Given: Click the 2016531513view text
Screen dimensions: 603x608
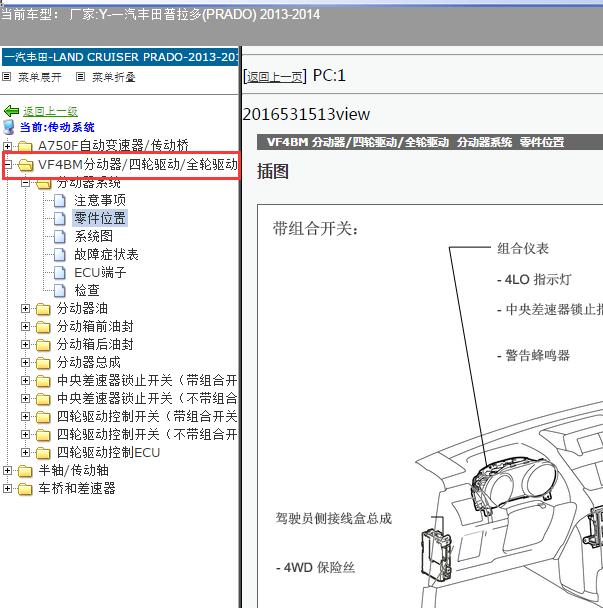Looking at the screenshot, I should [306, 114].
